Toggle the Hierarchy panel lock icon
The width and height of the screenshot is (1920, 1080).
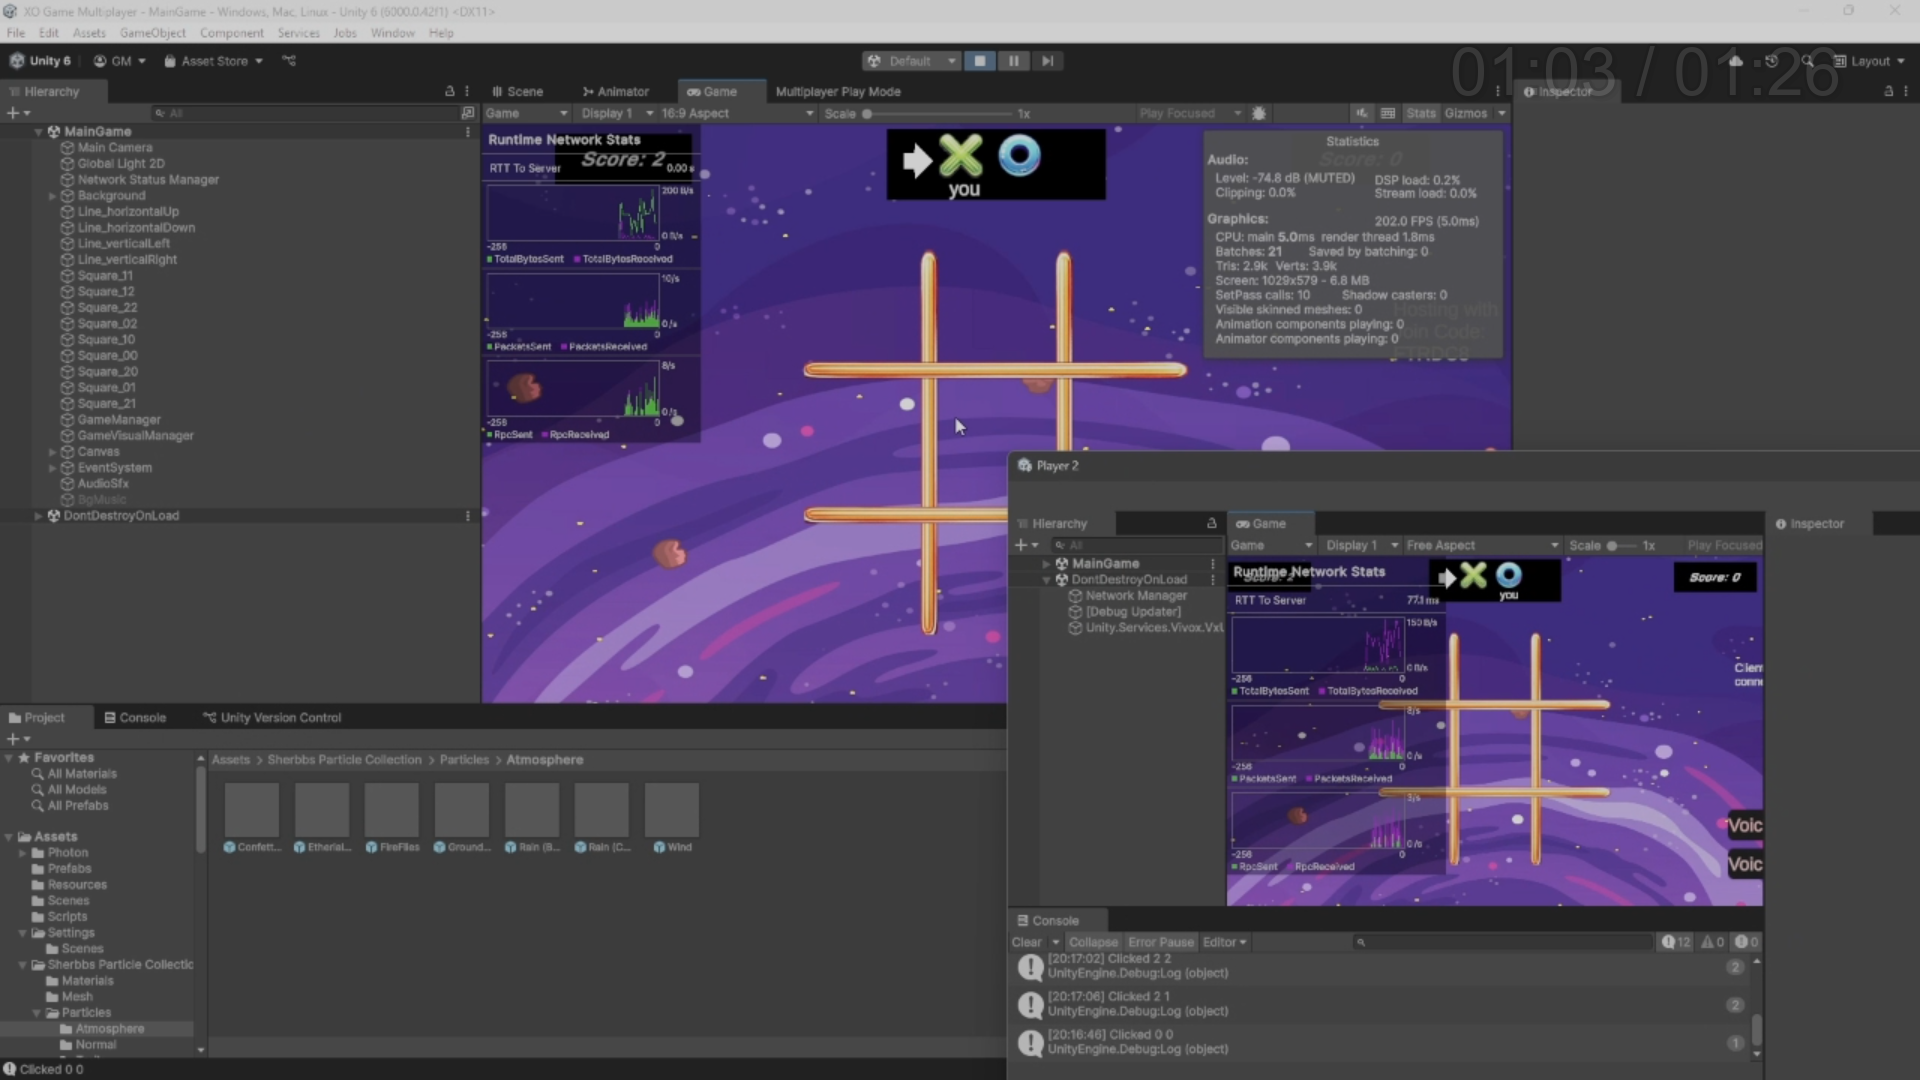pos(449,91)
